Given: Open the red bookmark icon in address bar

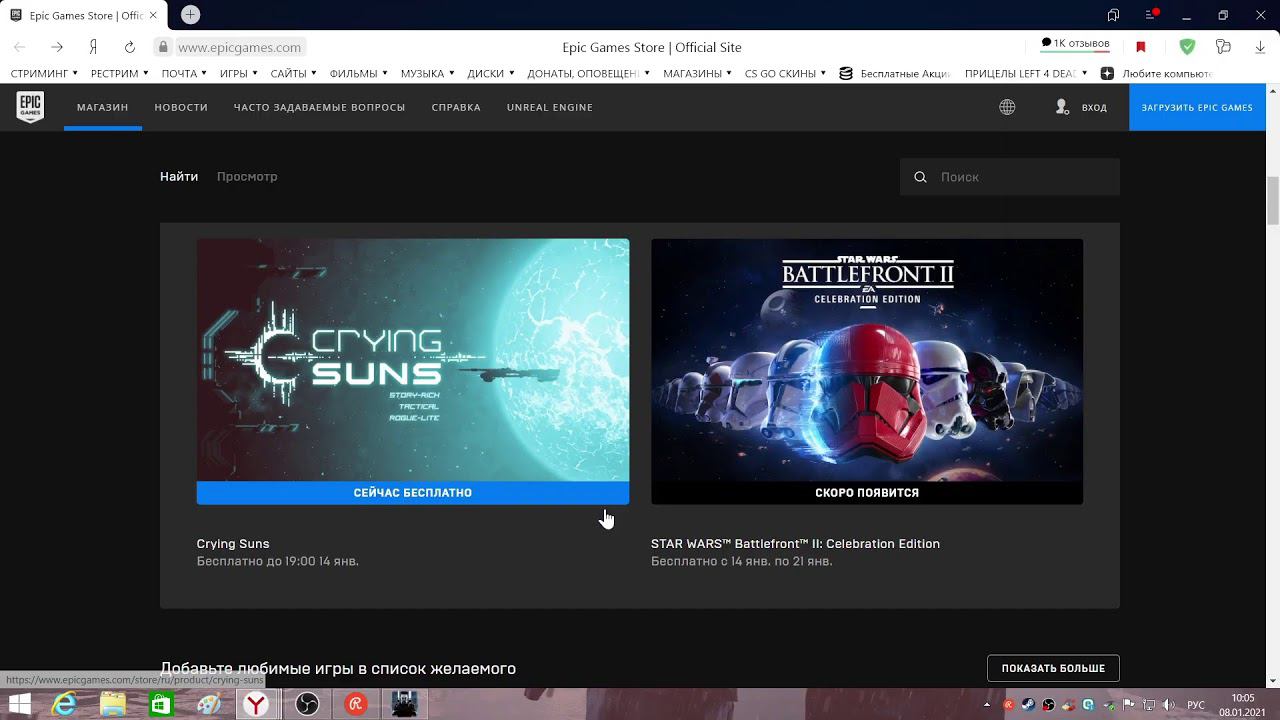Looking at the screenshot, I should tap(1140, 47).
